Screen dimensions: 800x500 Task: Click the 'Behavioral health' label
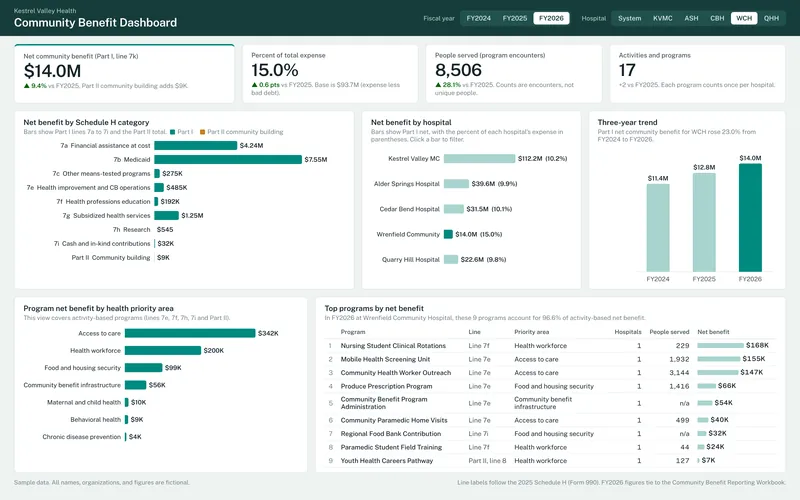(x=95, y=419)
